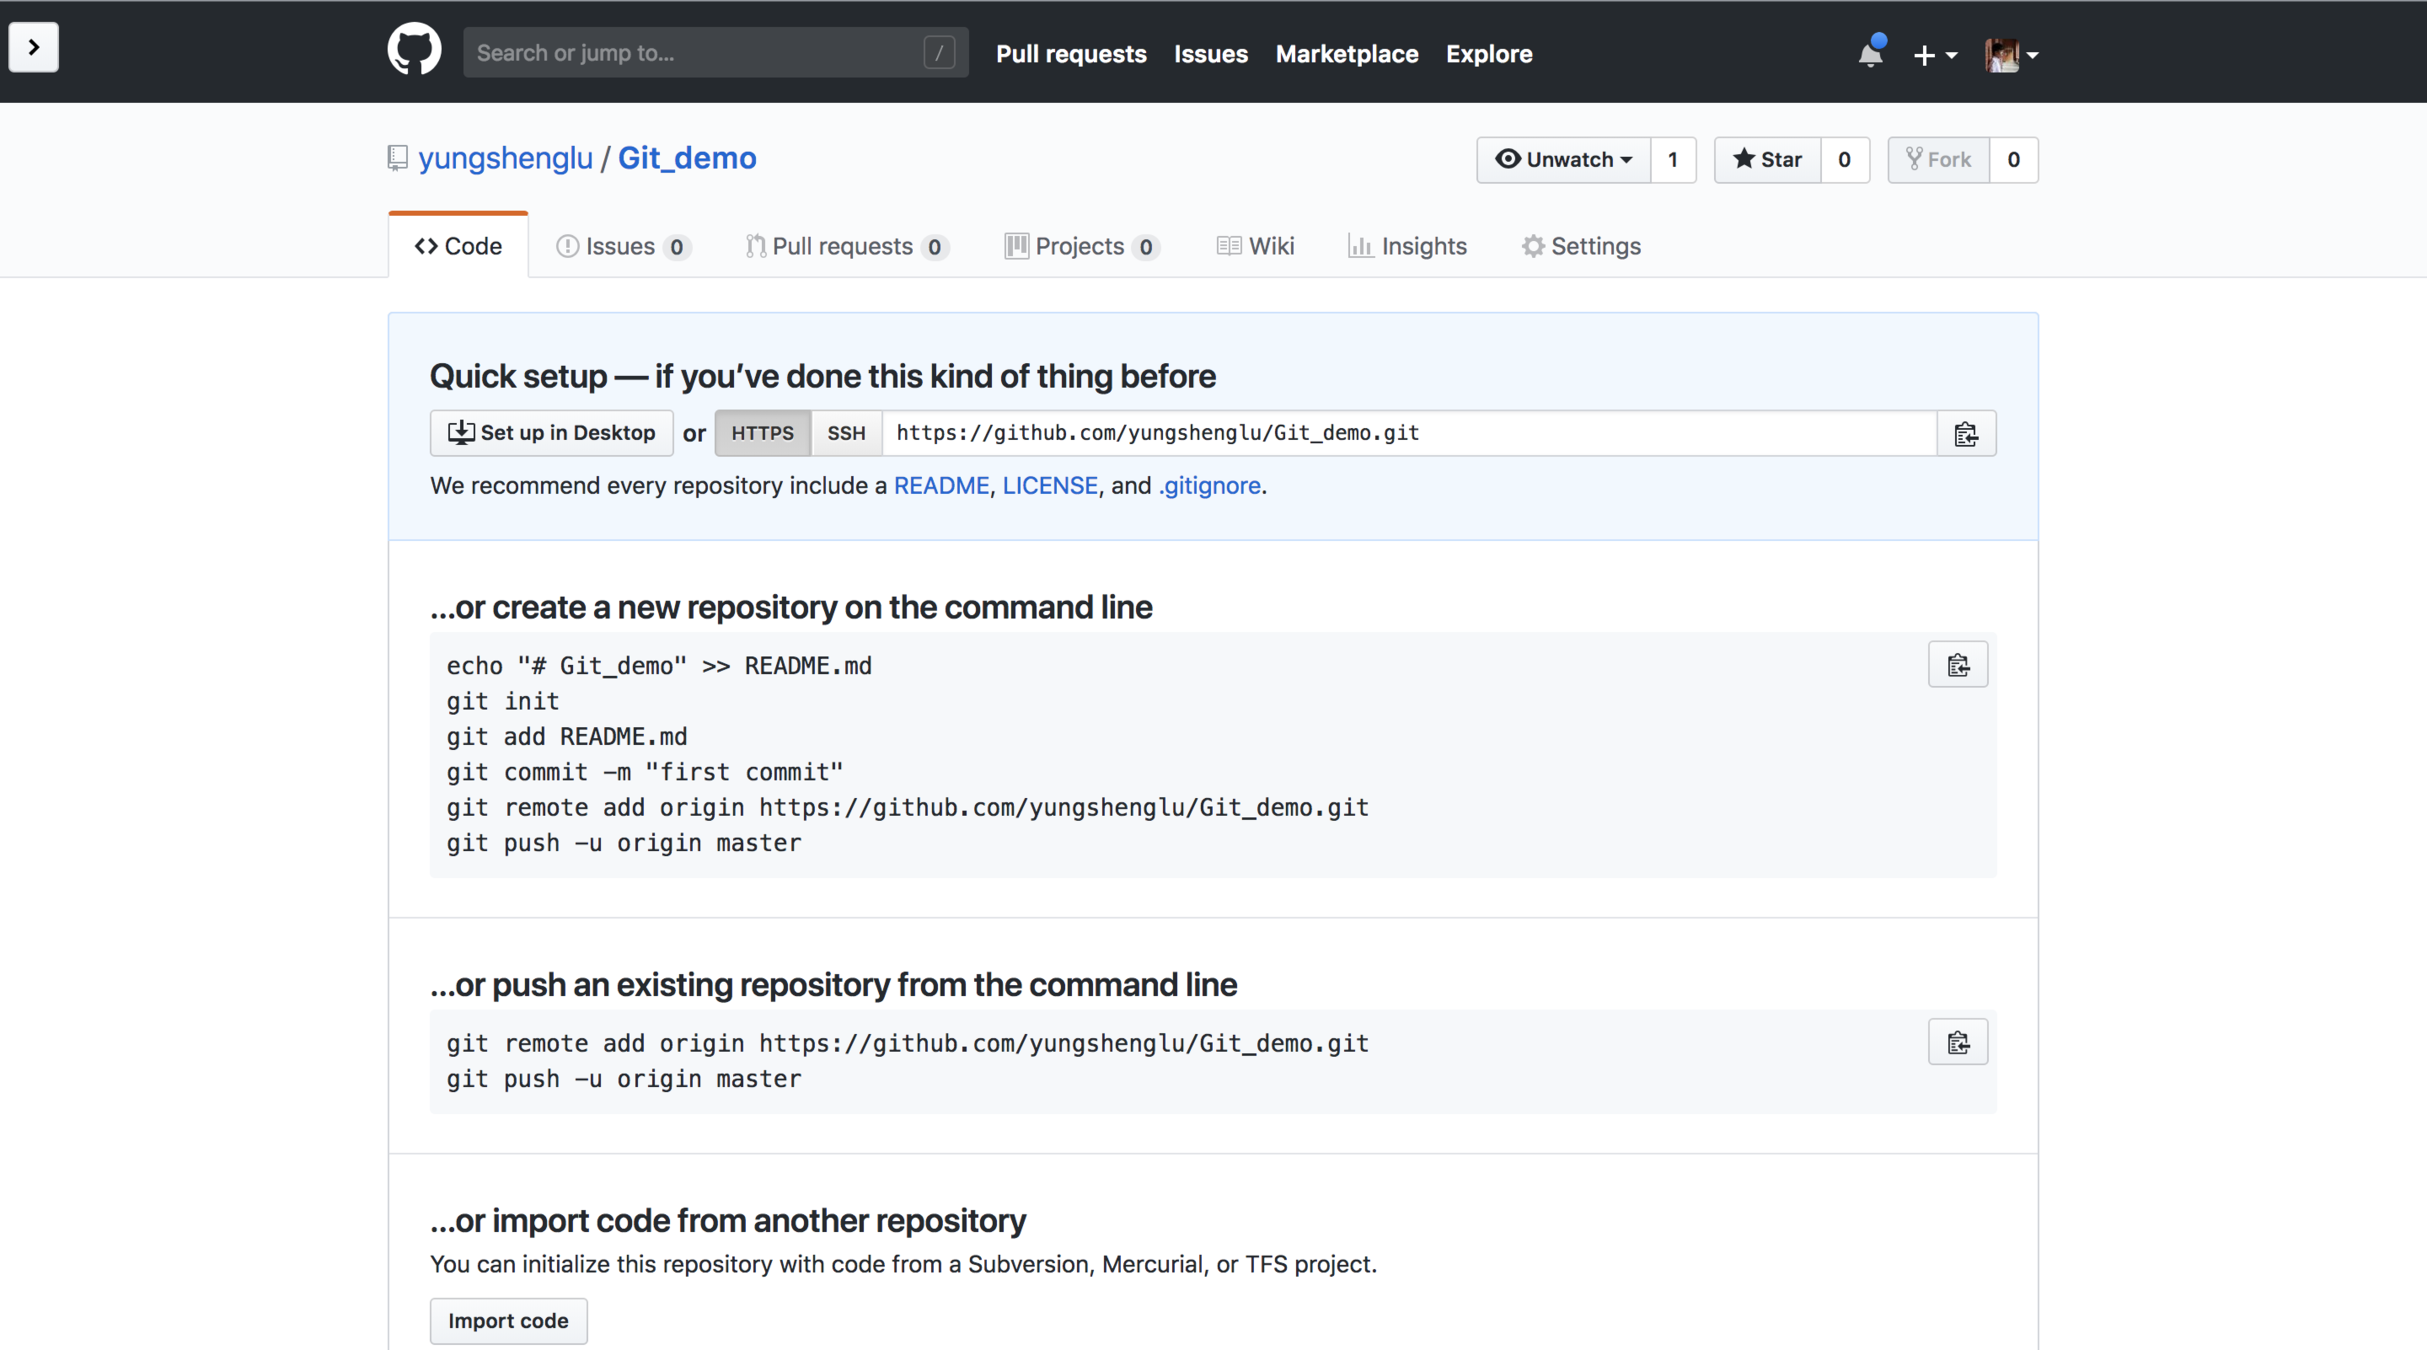Viewport: 2427px width, 1350px height.
Task: Copy the push existing repository commands
Action: pyautogui.click(x=1957, y=1043)
